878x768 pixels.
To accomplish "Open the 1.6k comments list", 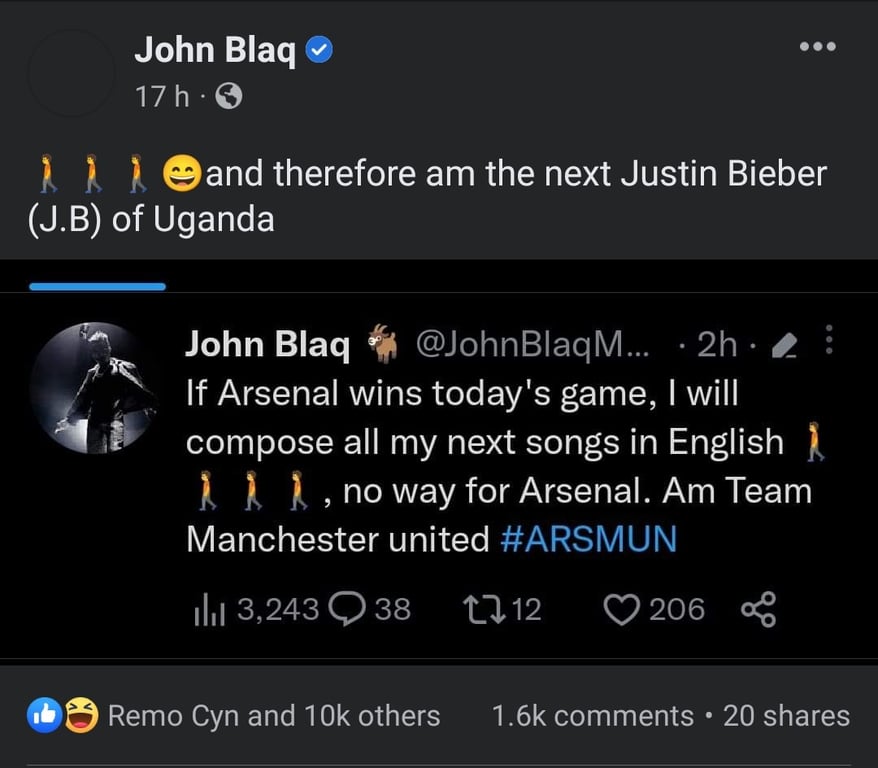I will point(592,716).
